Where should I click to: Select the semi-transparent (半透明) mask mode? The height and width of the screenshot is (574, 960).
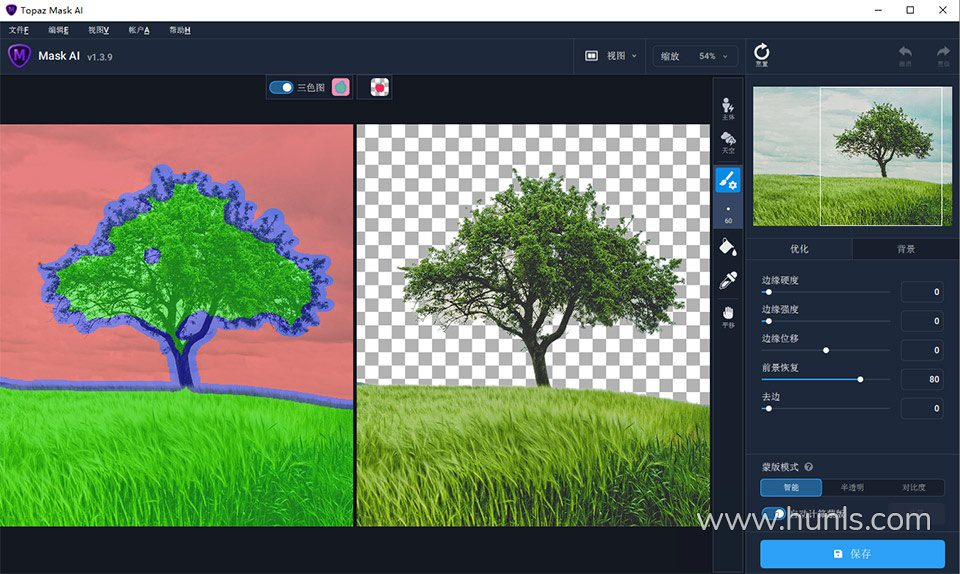852,487
